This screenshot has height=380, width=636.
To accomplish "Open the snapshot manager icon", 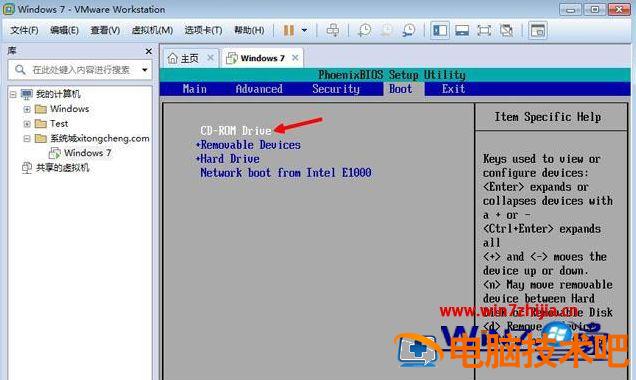I will [408, 30].
